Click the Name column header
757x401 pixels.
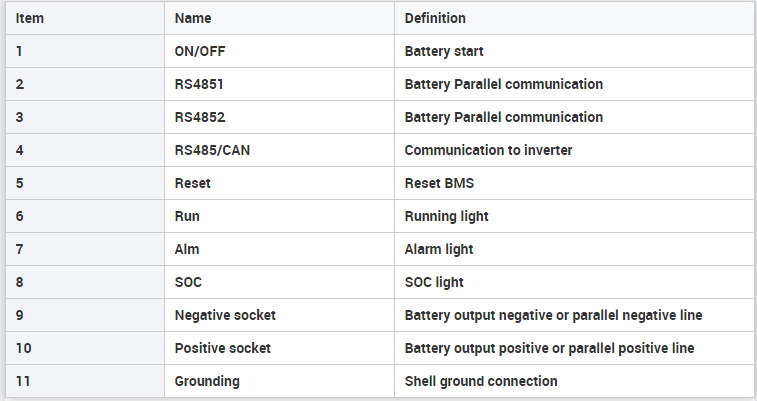tap(279, 18)
